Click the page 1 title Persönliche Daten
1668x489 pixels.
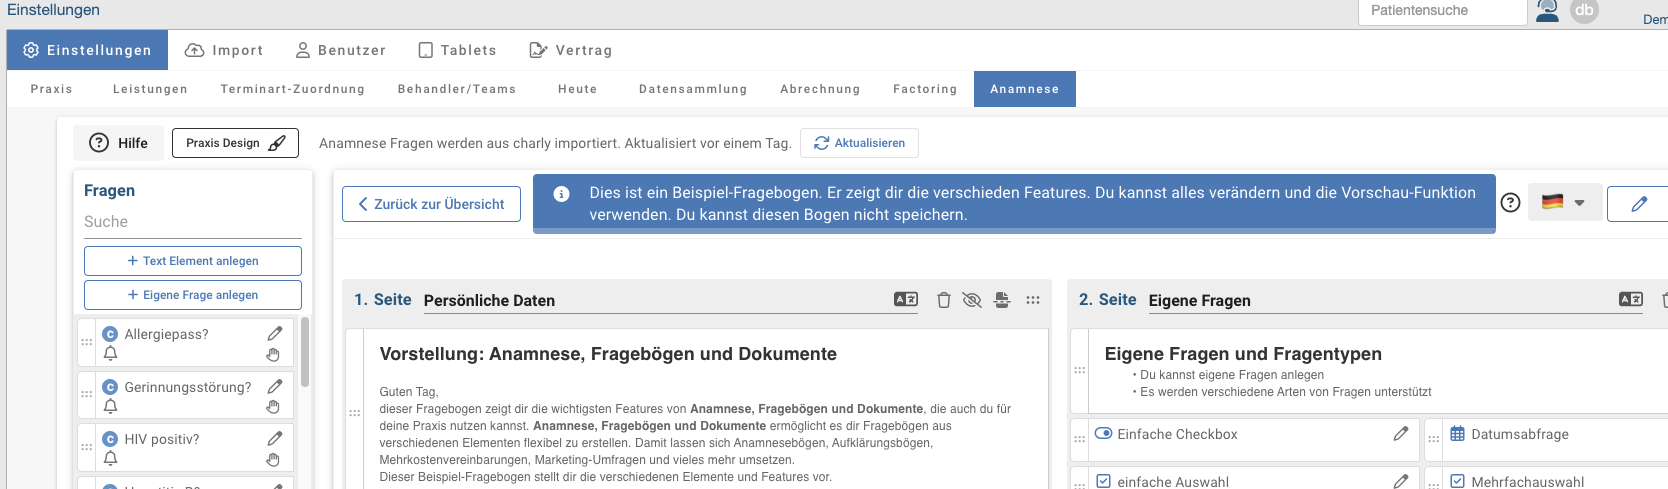[489, 300]
